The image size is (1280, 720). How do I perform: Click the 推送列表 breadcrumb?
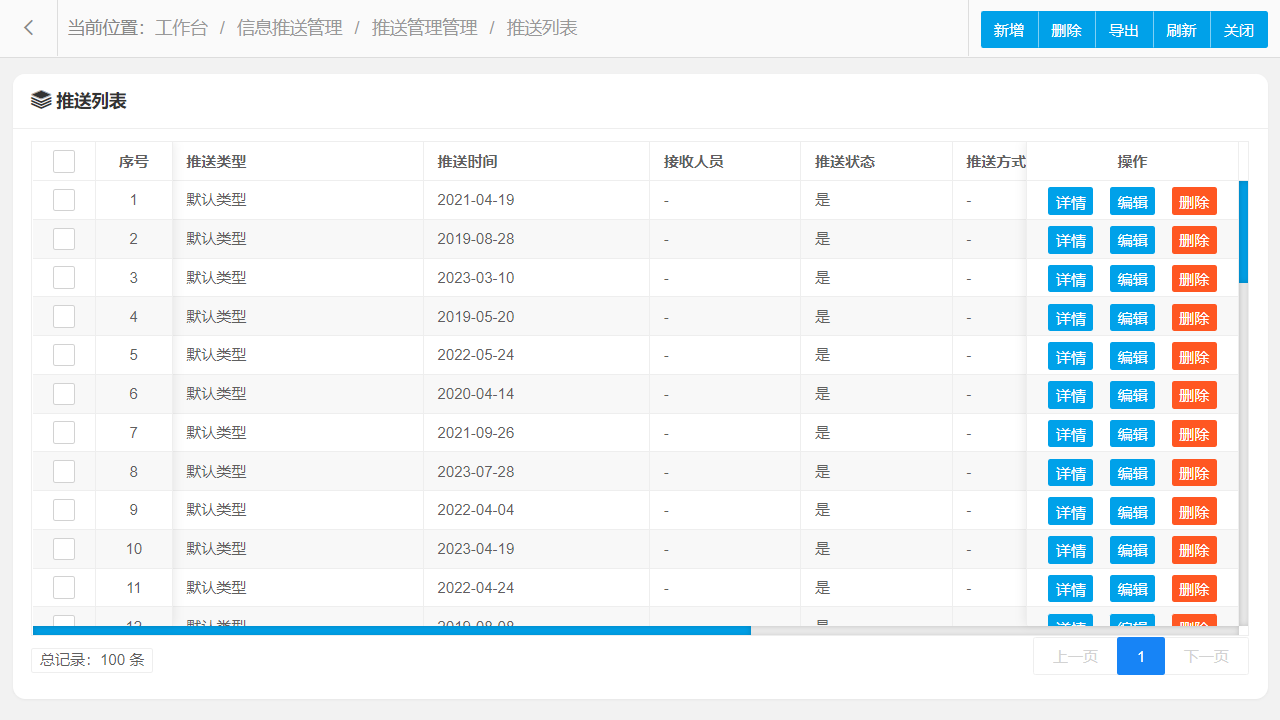click(542, 28)
